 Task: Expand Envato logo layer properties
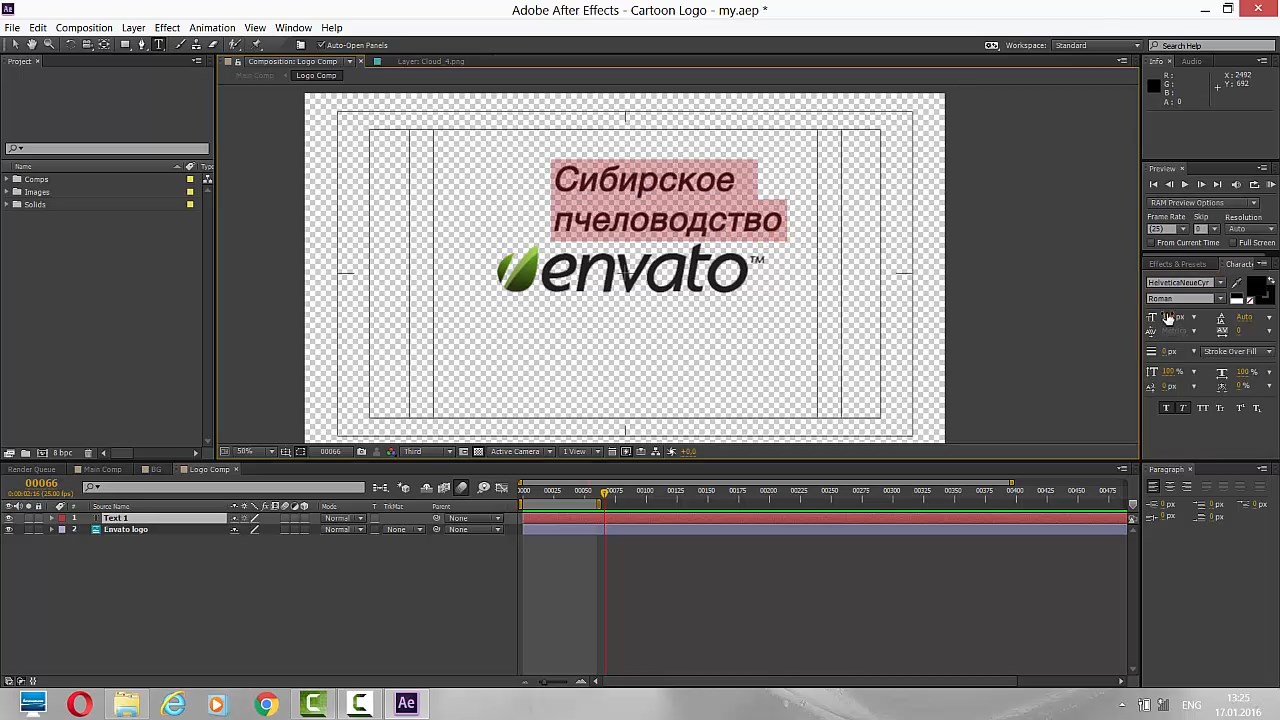pos(52,529)
